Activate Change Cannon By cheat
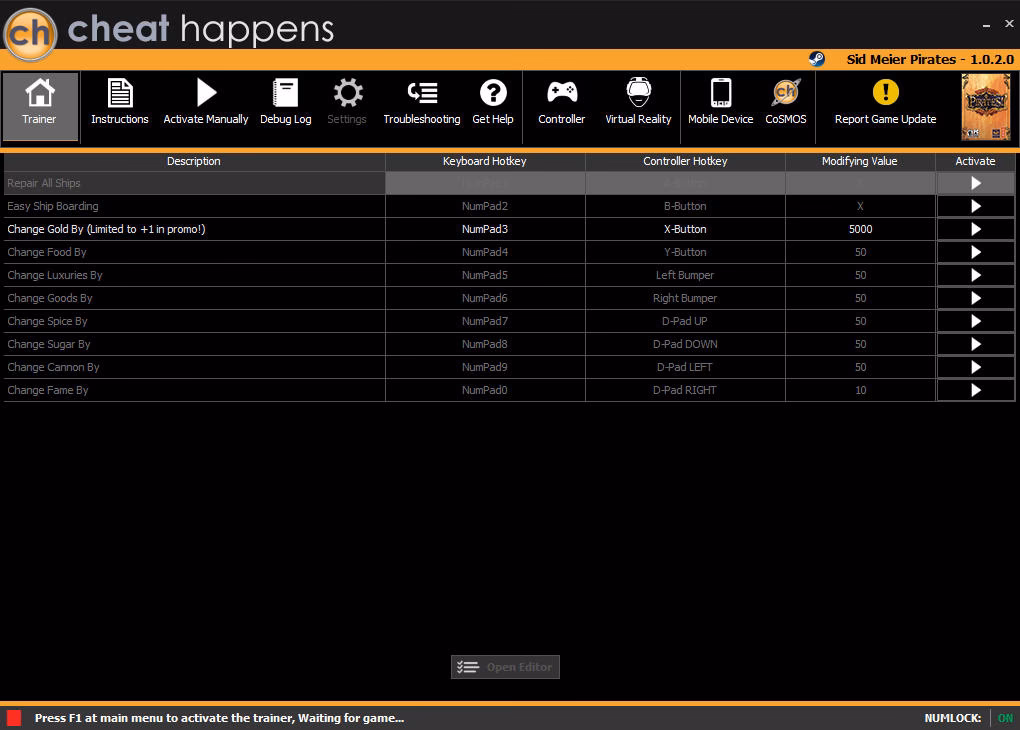Screen dimensions: 1020x730 976,367
